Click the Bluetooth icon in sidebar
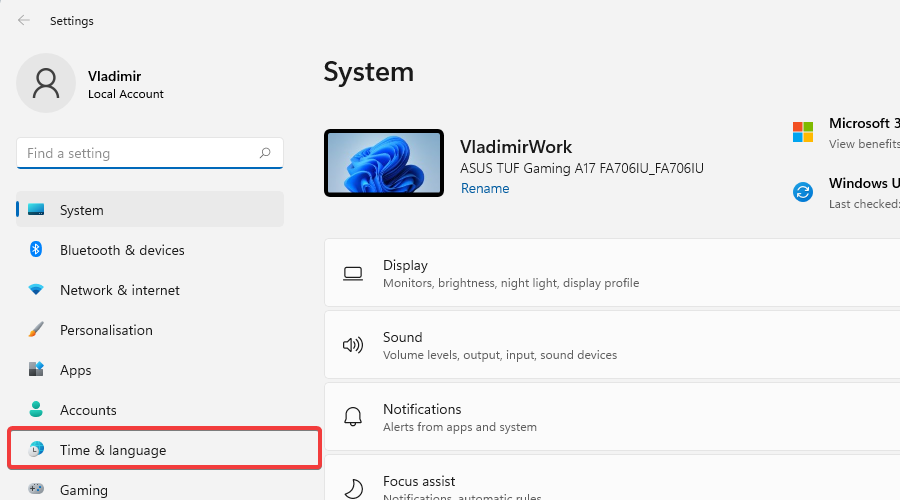 pyautogui.click(x=36, y=250)
